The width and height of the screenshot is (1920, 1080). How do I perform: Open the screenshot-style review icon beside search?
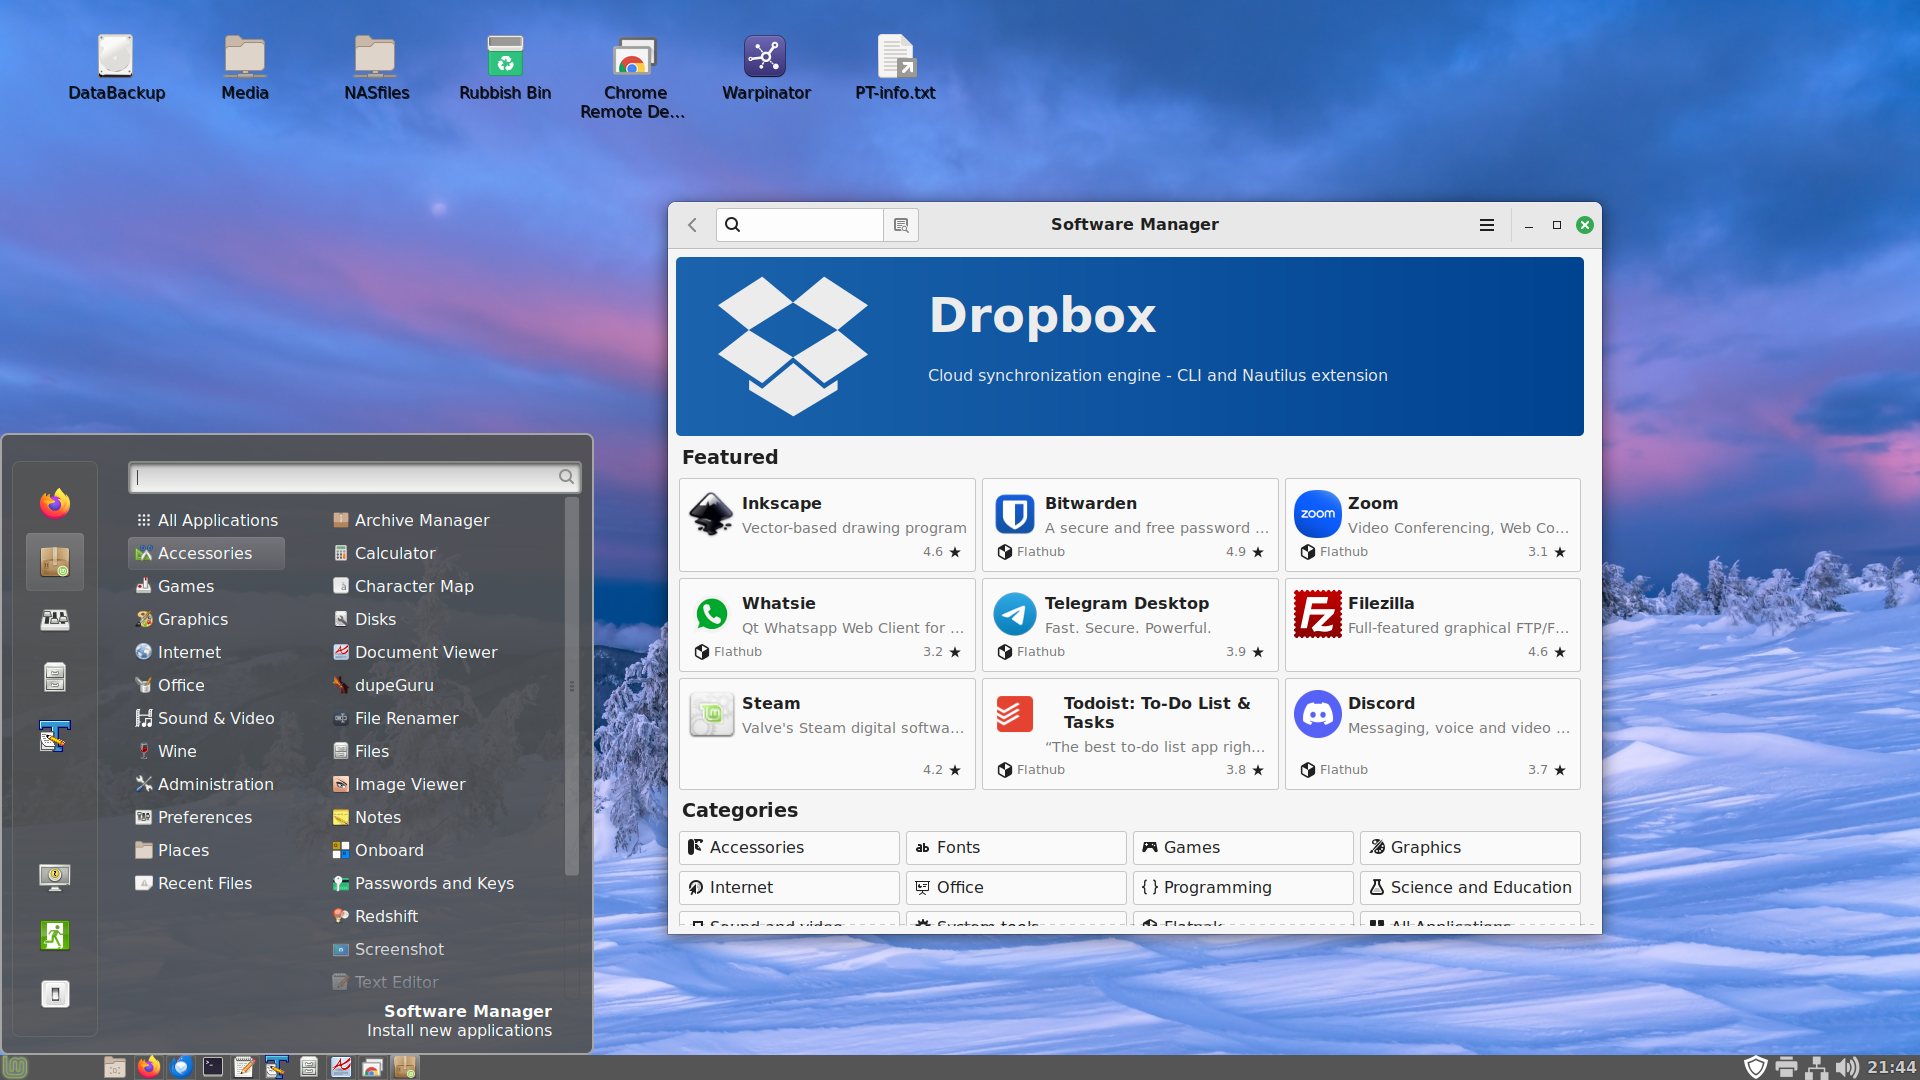(x=900, y=224)
